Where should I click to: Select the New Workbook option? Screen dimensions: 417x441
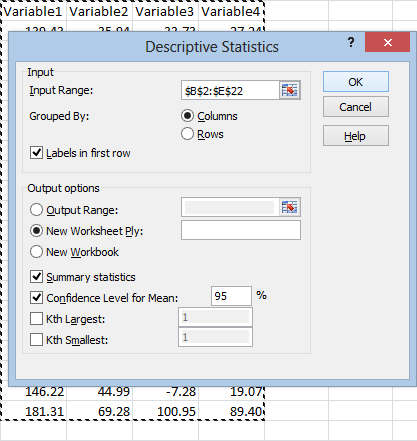36,252
